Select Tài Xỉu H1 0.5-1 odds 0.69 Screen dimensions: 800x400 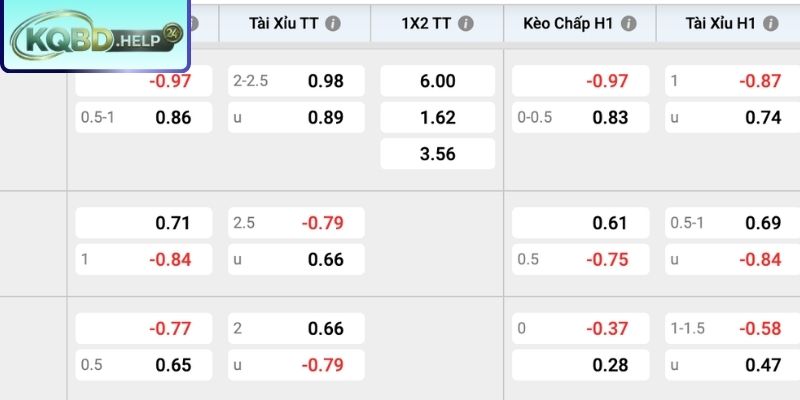[x=733, y=223]
